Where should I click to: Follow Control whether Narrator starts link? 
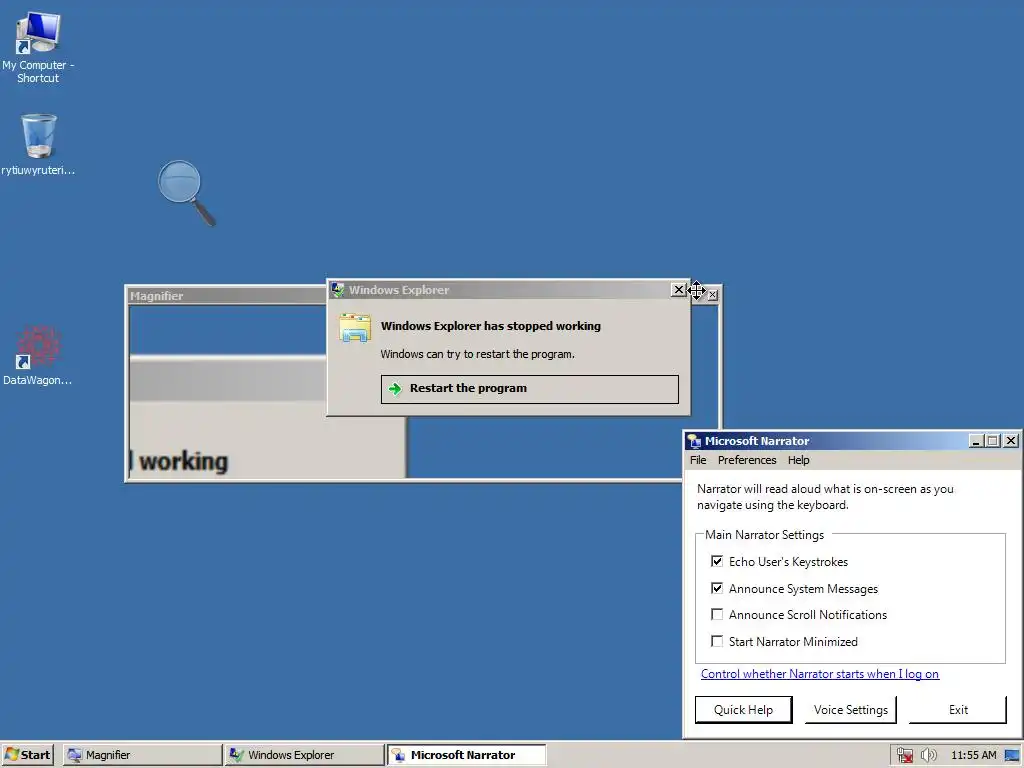pyautogui.click(x=820, y=674)
